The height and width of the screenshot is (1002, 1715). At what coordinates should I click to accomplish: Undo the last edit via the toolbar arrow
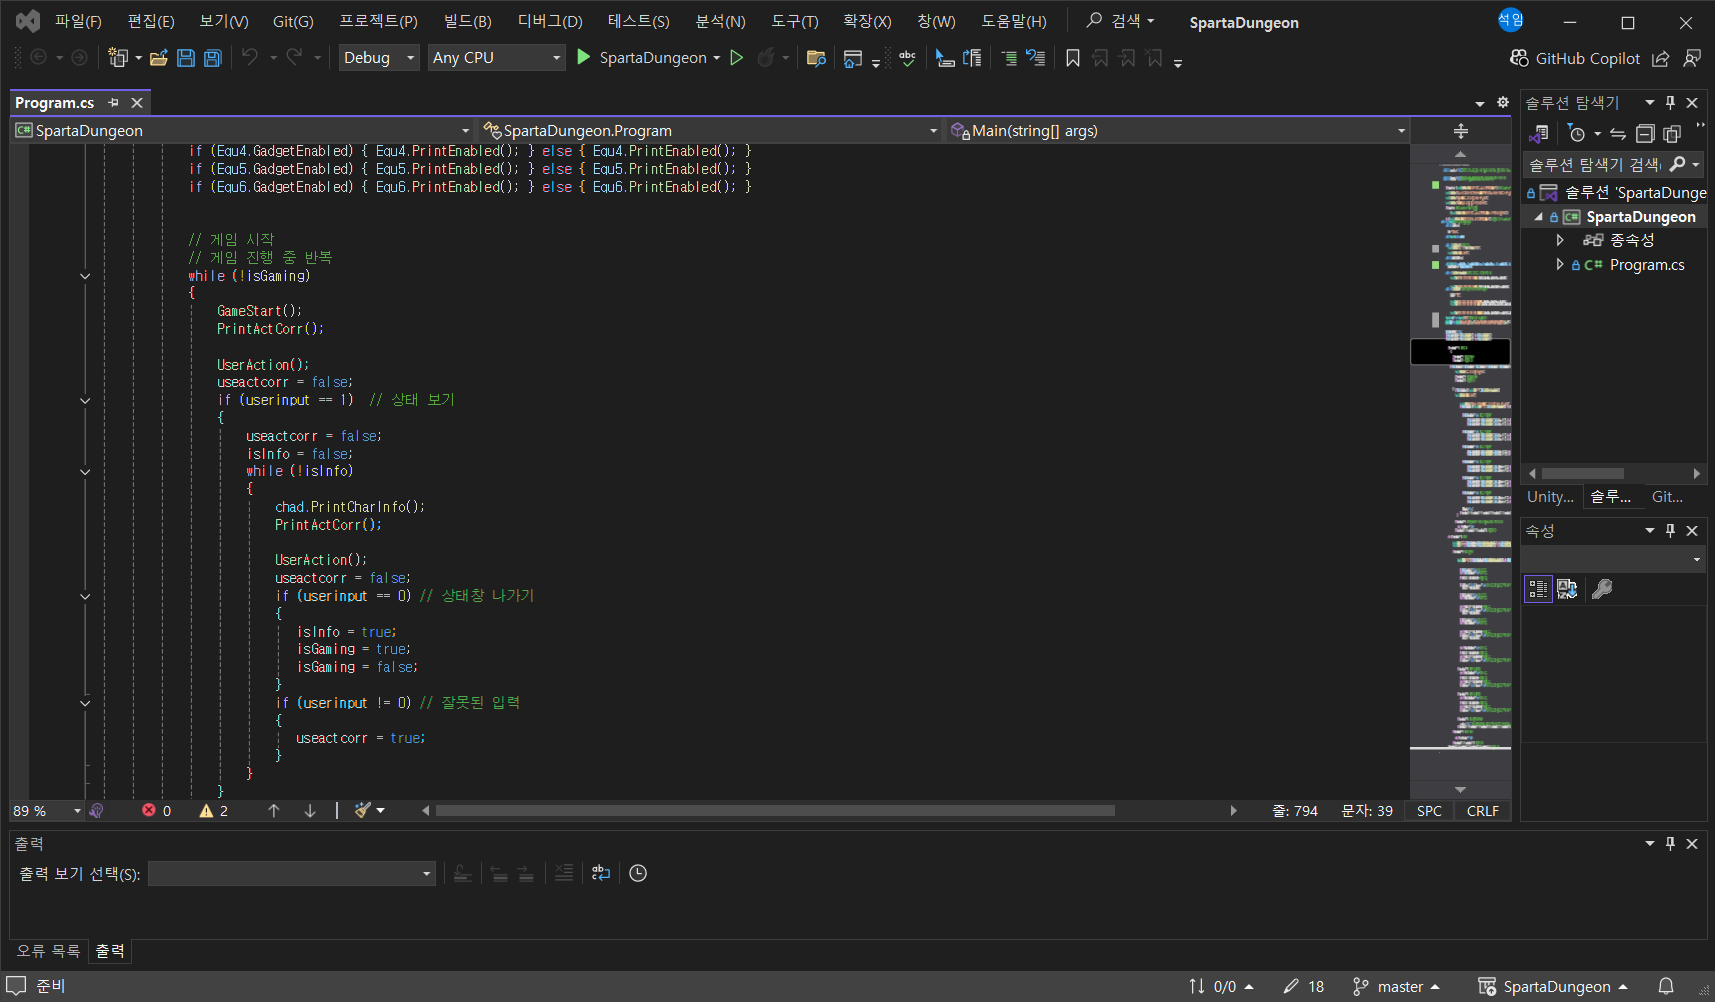(x=250, y=58)
